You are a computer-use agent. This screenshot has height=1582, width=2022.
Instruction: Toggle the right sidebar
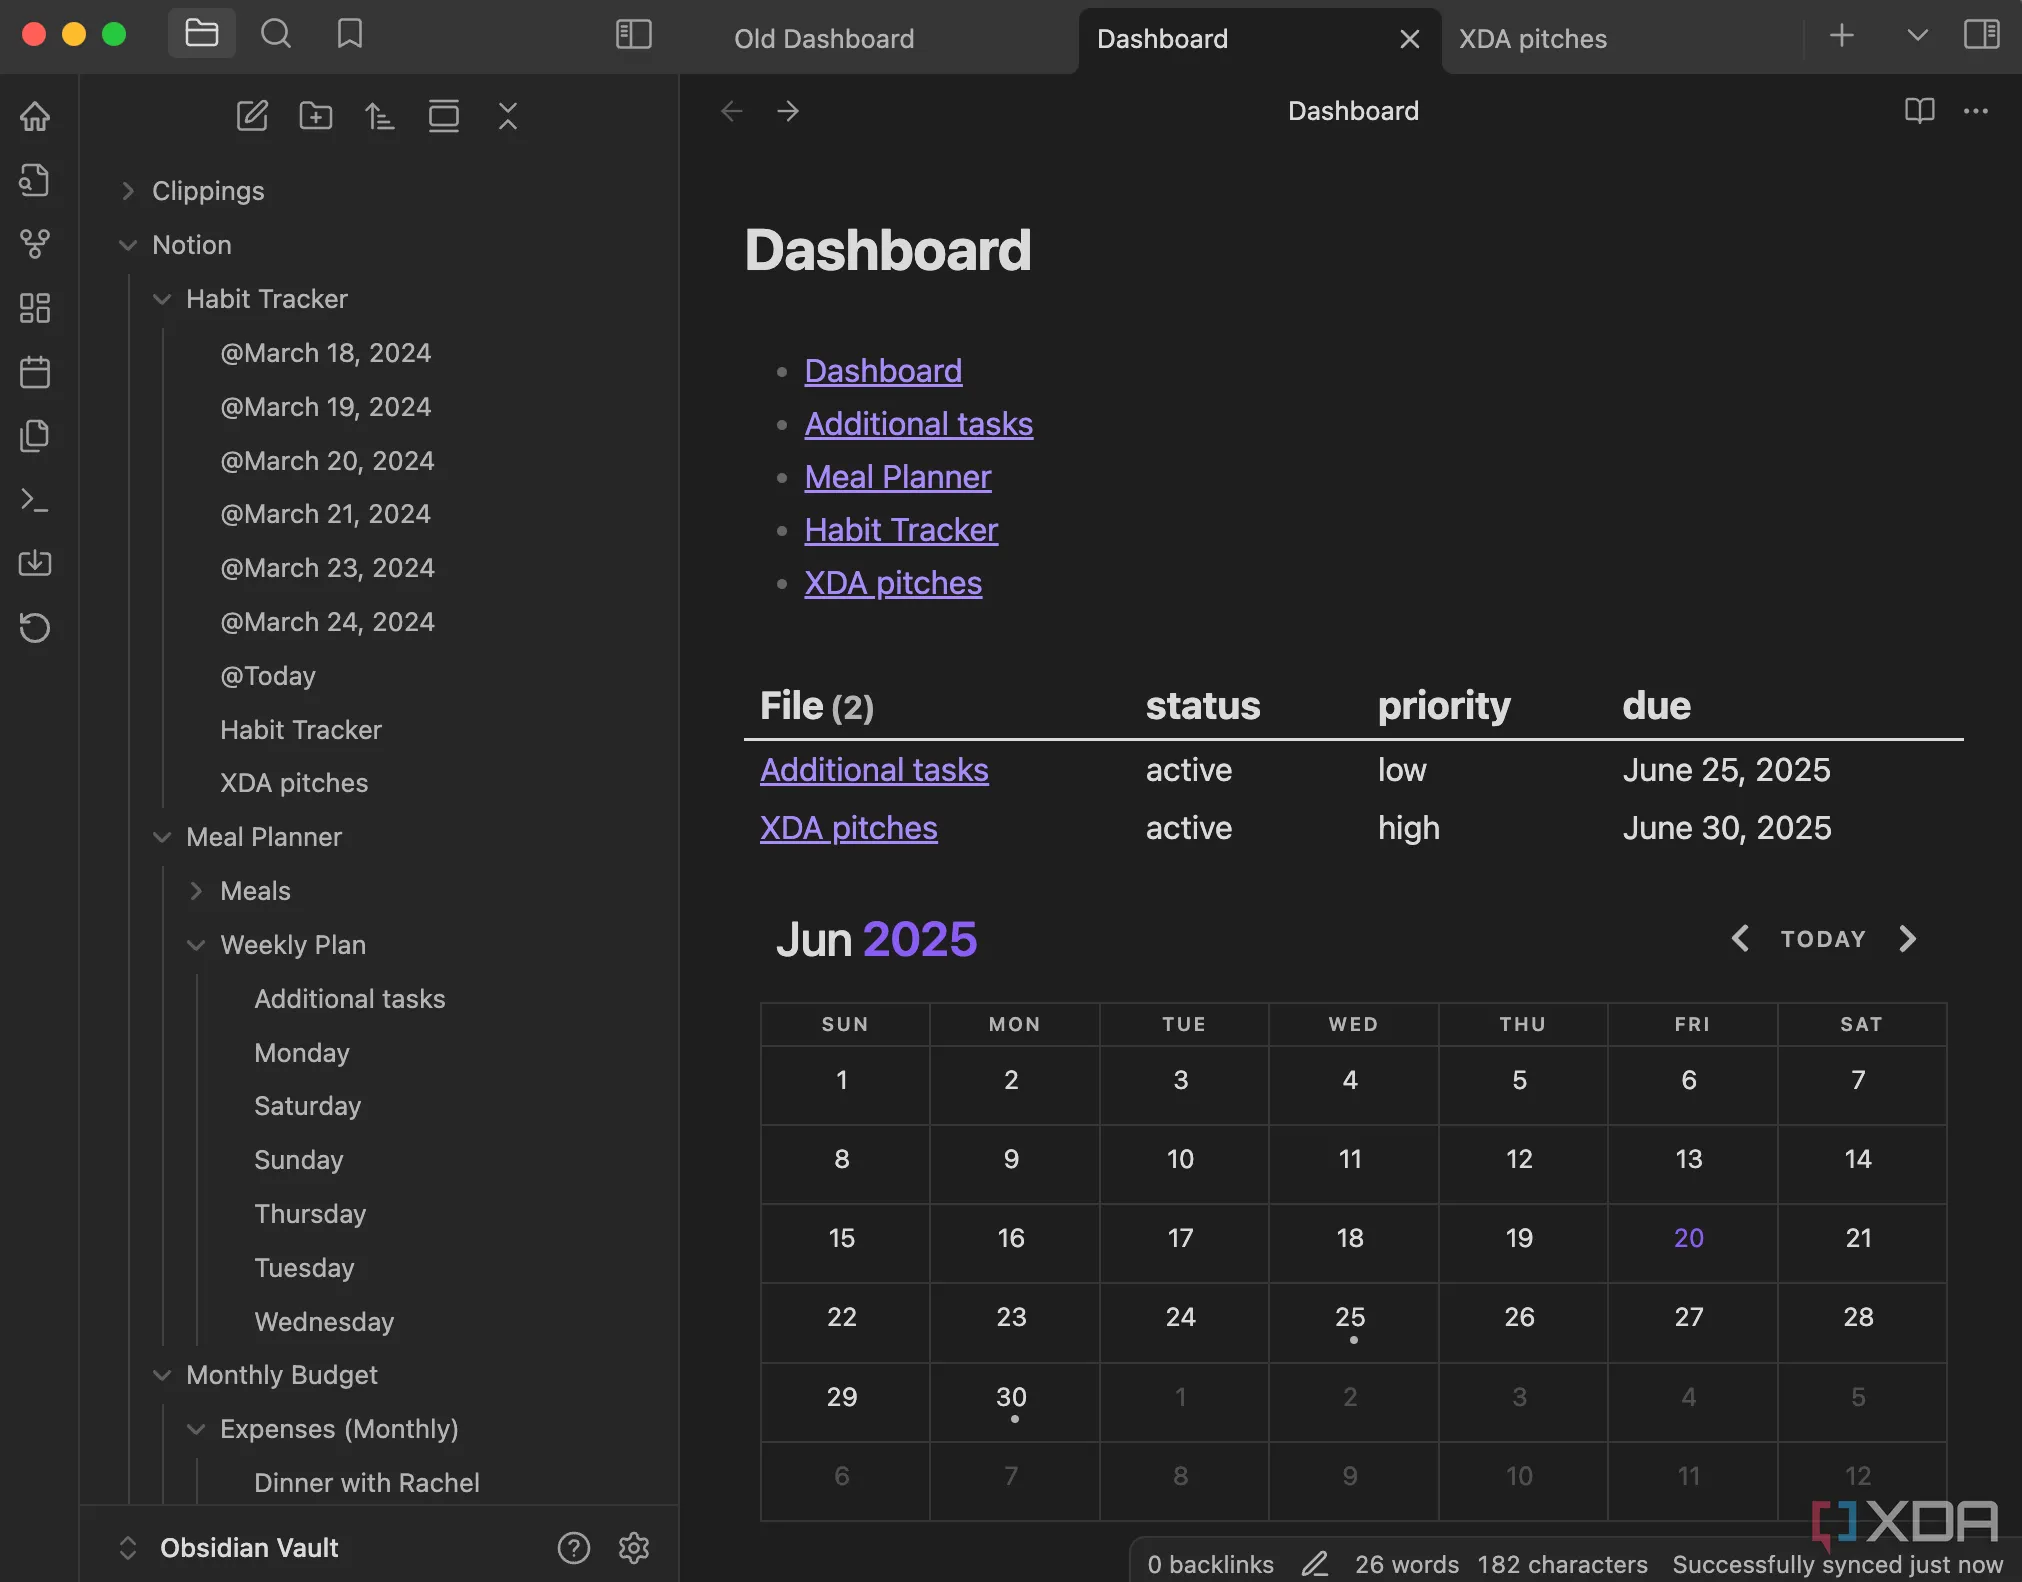[1981, 35]
